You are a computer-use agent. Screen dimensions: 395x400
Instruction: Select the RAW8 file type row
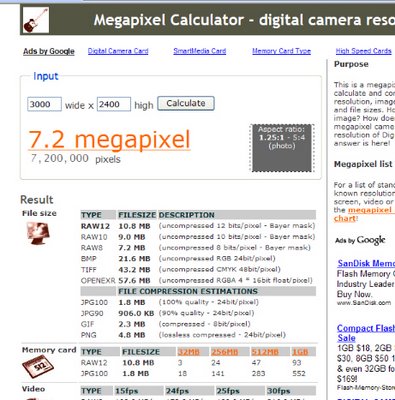pyautogui.click(x=198, y=248)
